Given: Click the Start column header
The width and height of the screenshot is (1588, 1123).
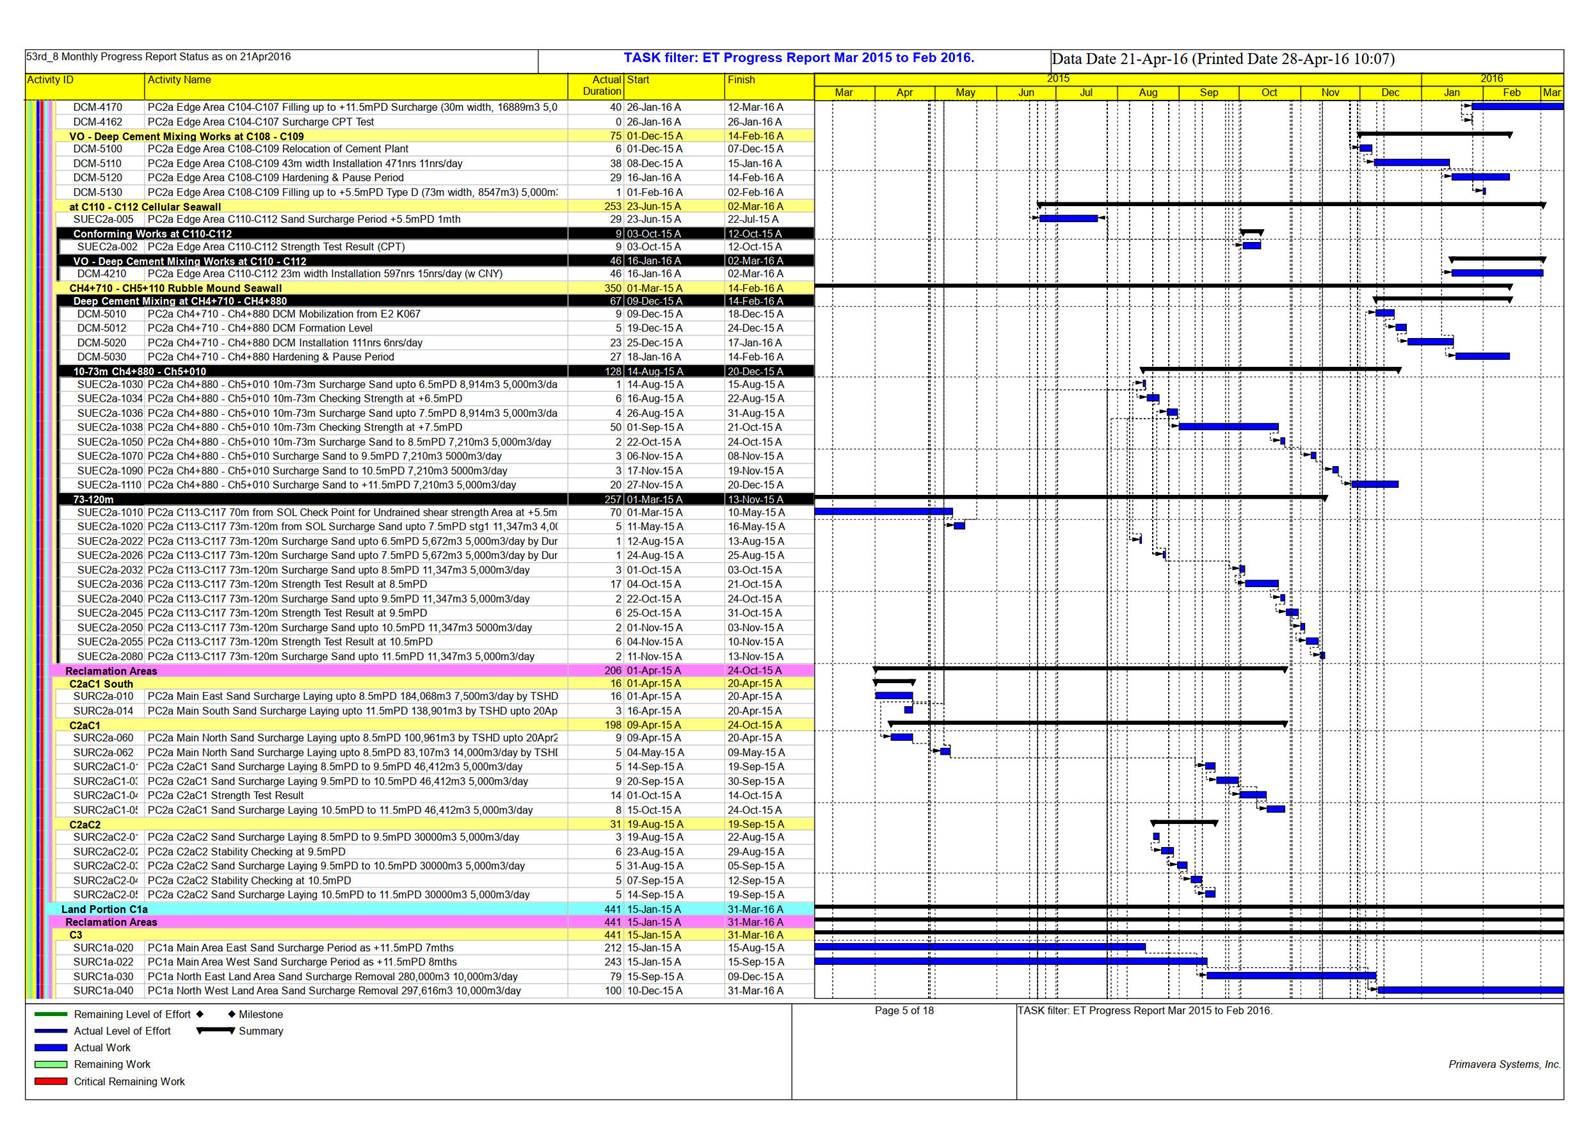Looking at the screenshot, I should tap(638, 80).
